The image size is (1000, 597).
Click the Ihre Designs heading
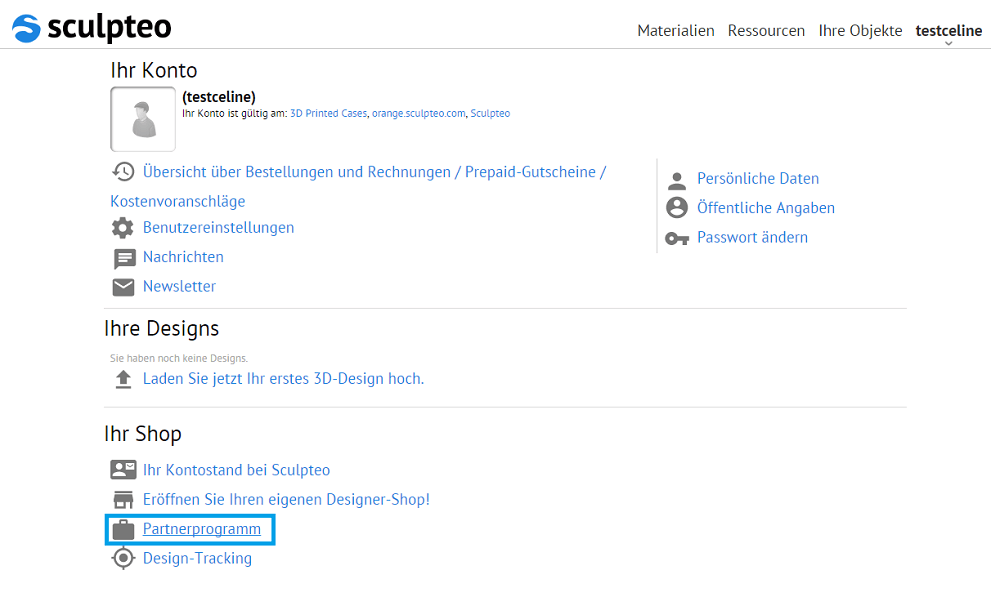161,328
